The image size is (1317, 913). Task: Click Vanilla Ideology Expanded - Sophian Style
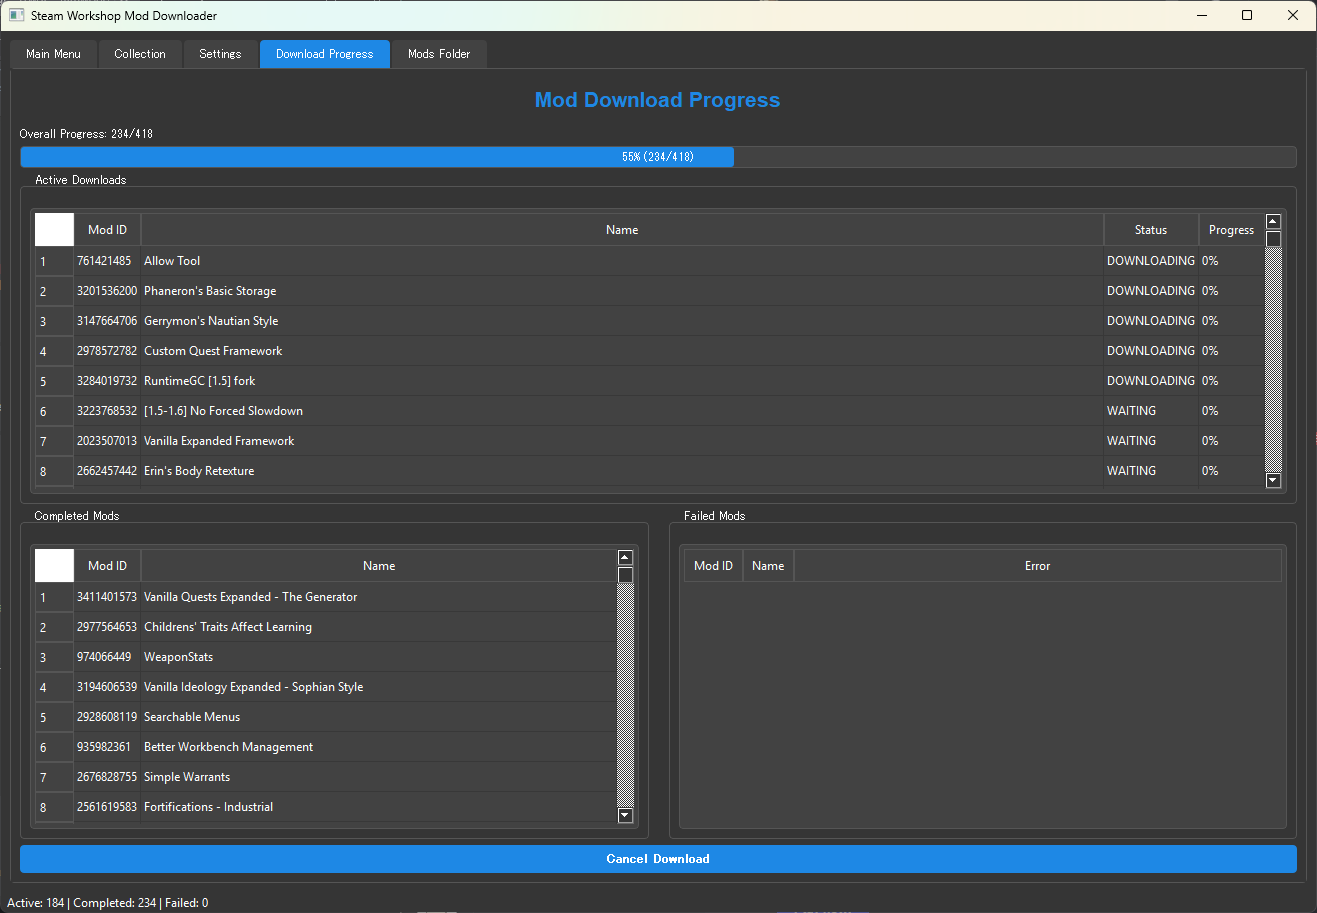(379, 687)
